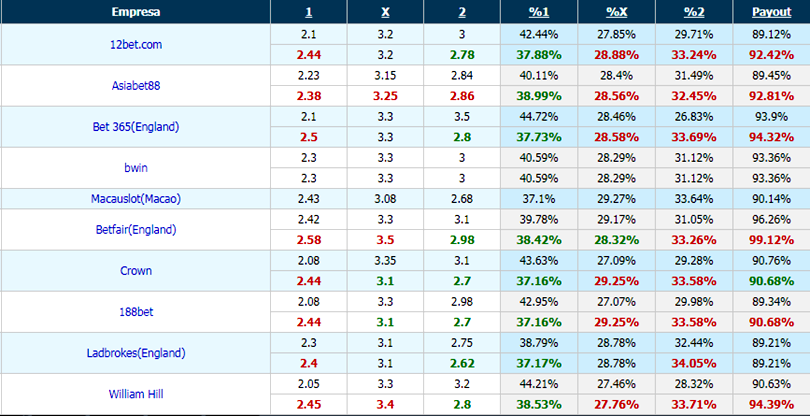Open the William Hill link

click(136, 394)
